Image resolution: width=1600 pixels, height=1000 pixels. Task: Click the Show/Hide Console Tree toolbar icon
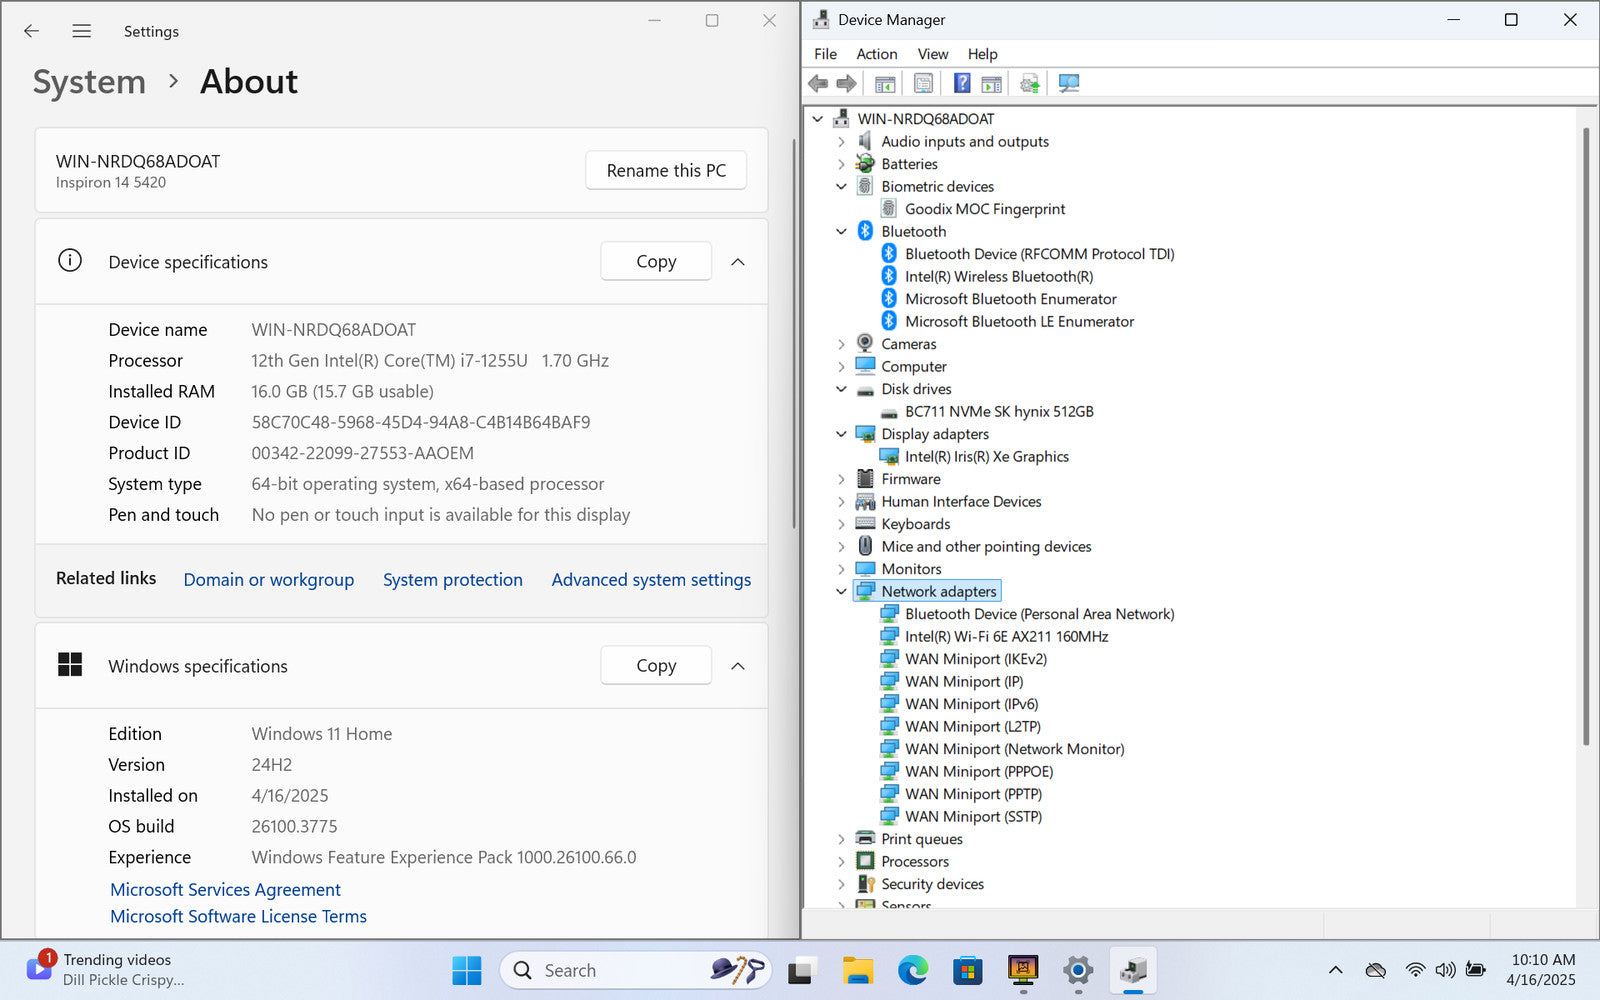coord(885,83)
